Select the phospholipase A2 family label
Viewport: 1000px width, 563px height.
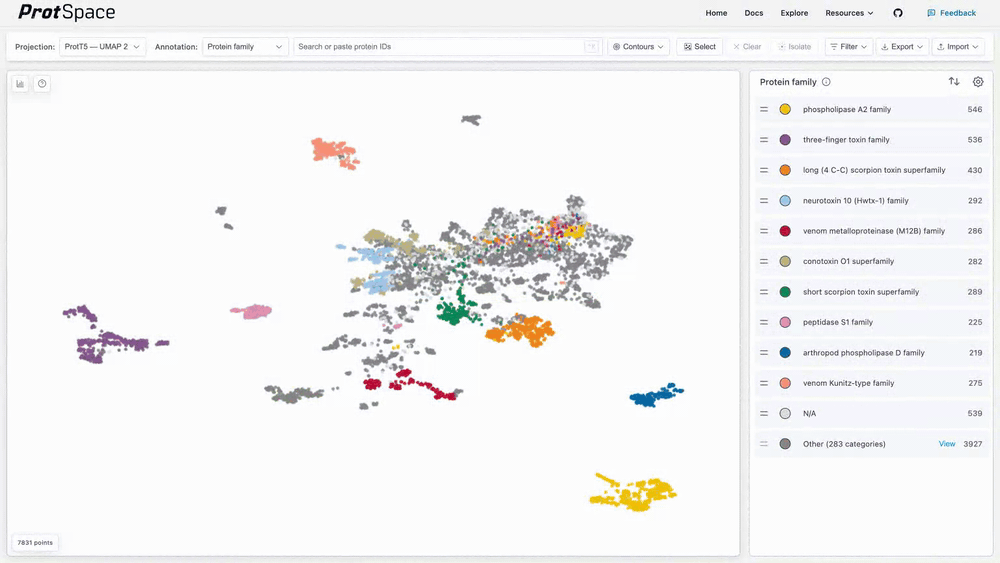click(847, 110)
